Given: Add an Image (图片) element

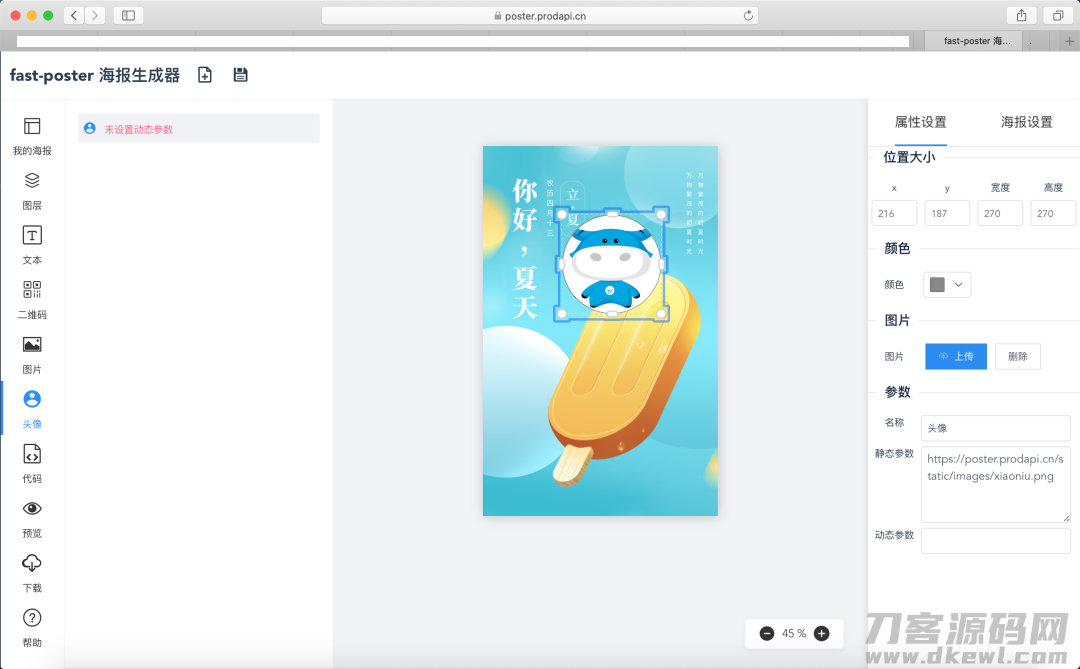Looking at the screenshot, I should pos(32,354).
